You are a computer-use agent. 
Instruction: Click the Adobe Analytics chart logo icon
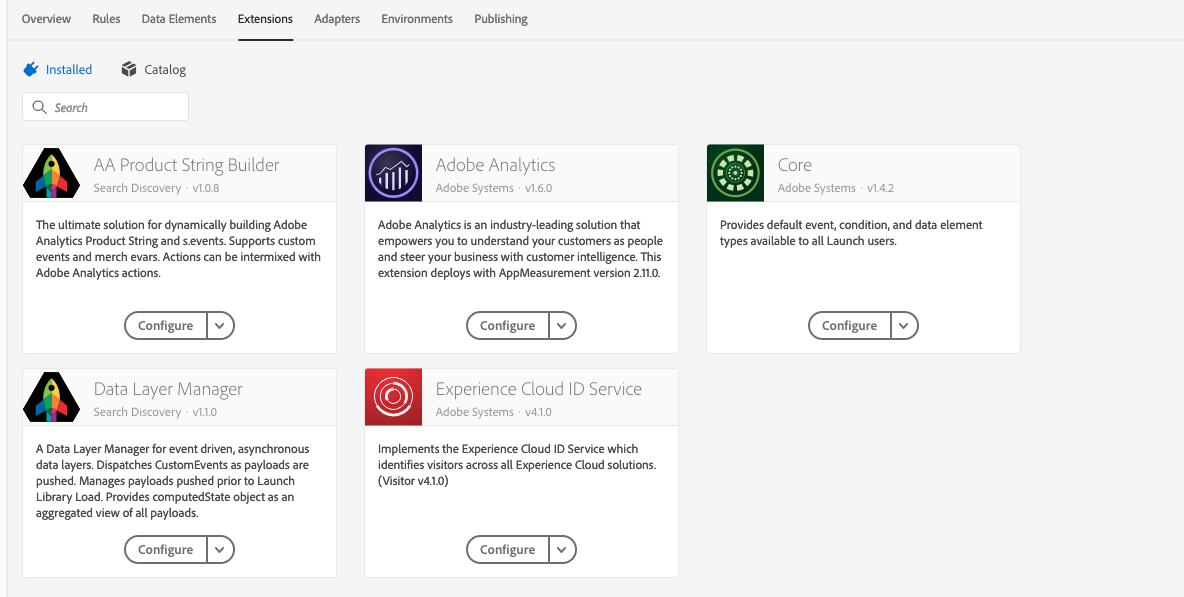click(393, 173)
